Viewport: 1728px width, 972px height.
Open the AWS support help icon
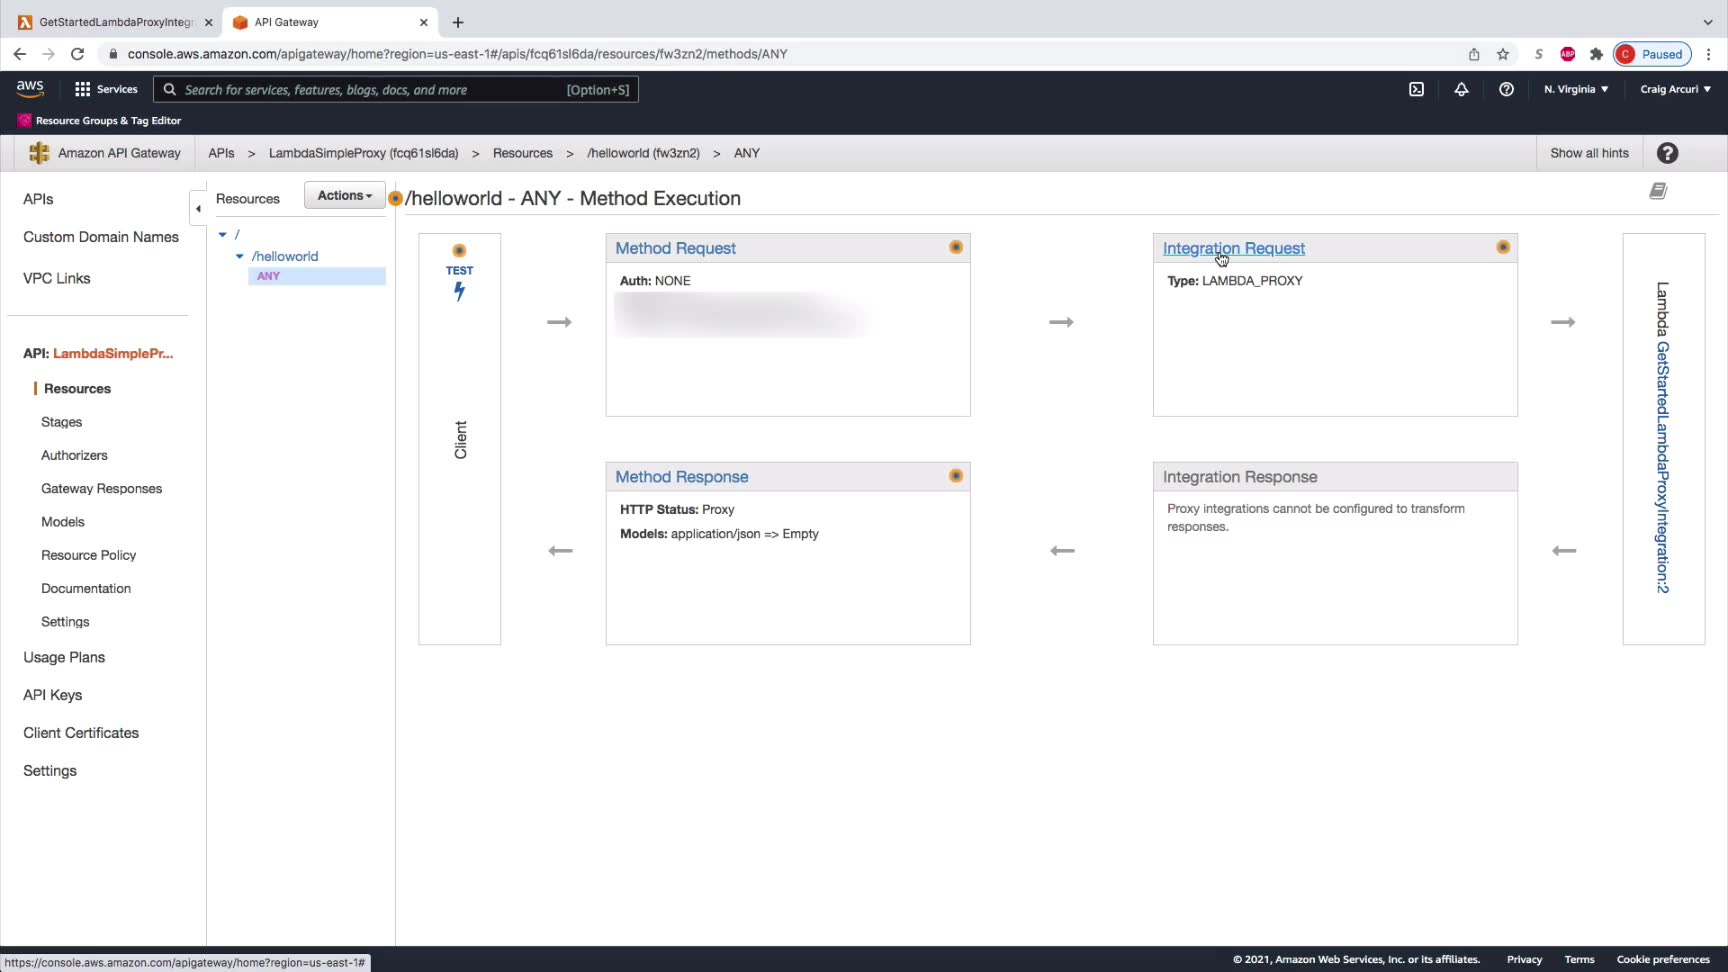click(x=1506, y=89)
